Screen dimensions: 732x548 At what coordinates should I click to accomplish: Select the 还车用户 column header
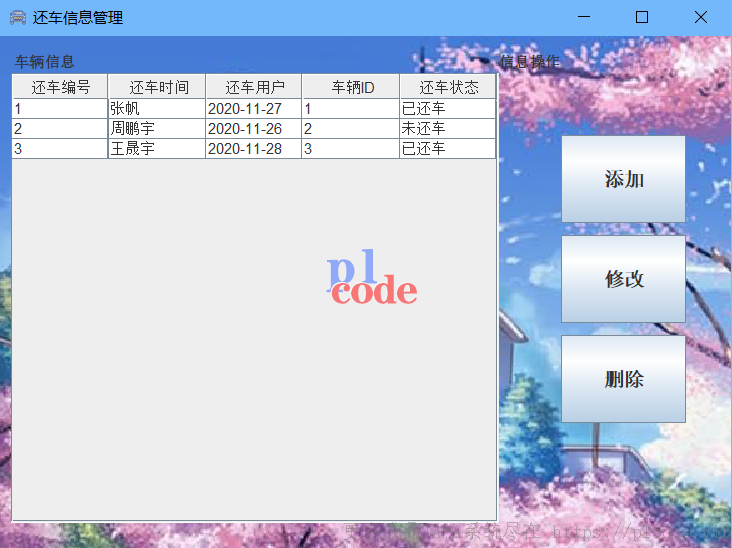pyautogui.click(x=254, y=87)
